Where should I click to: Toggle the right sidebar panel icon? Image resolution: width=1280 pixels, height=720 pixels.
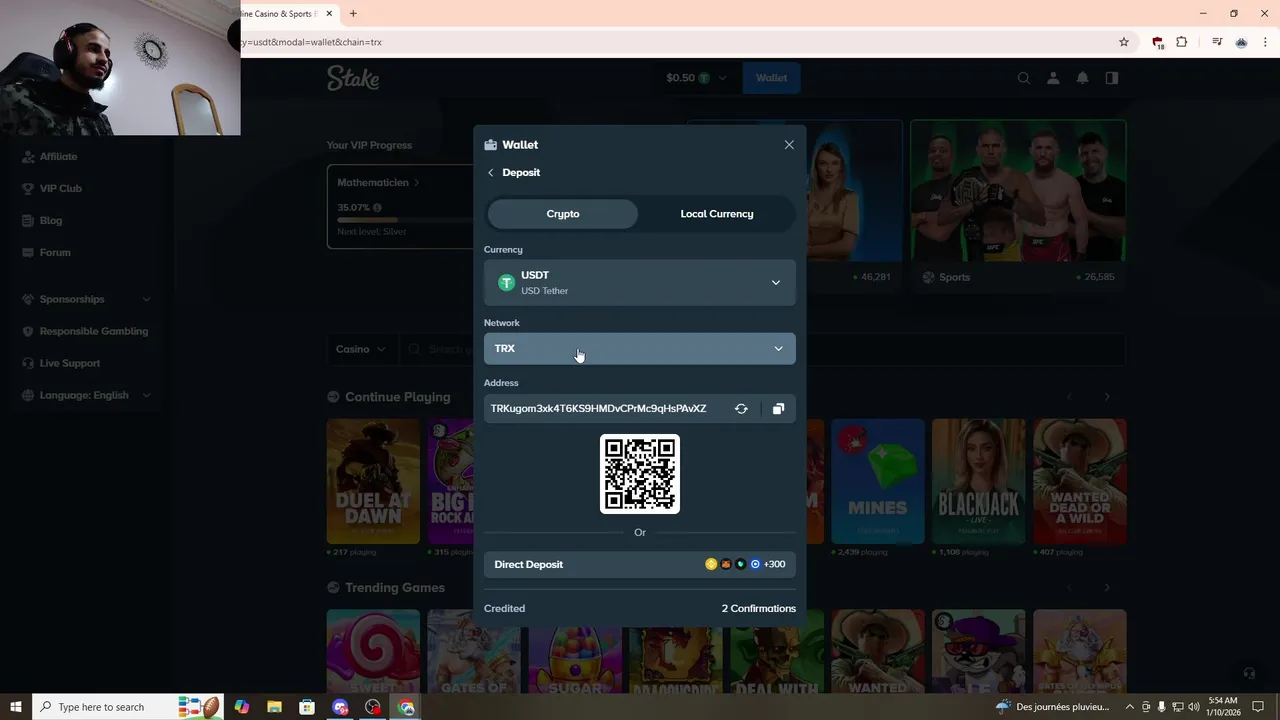pyautogui.click(x=1111, y=78)
